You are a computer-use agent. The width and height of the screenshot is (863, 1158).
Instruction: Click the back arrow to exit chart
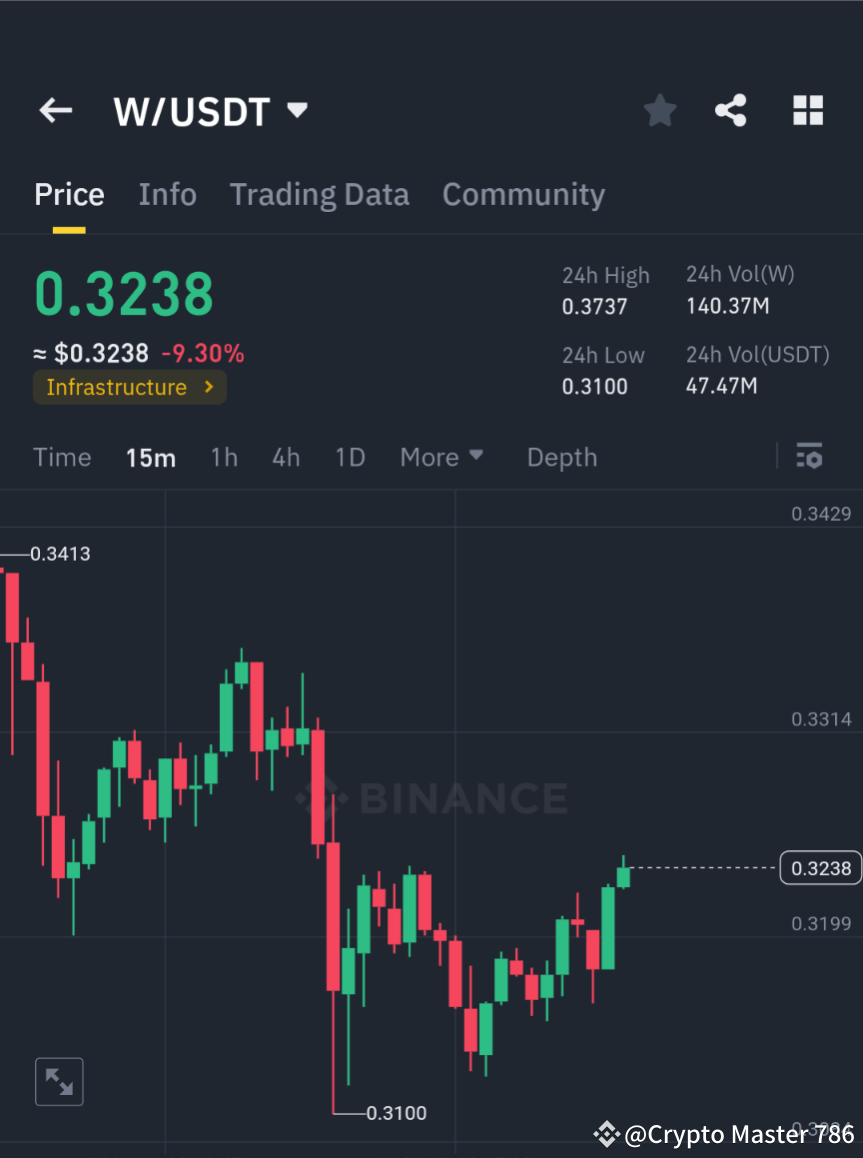tap(55, 111)
